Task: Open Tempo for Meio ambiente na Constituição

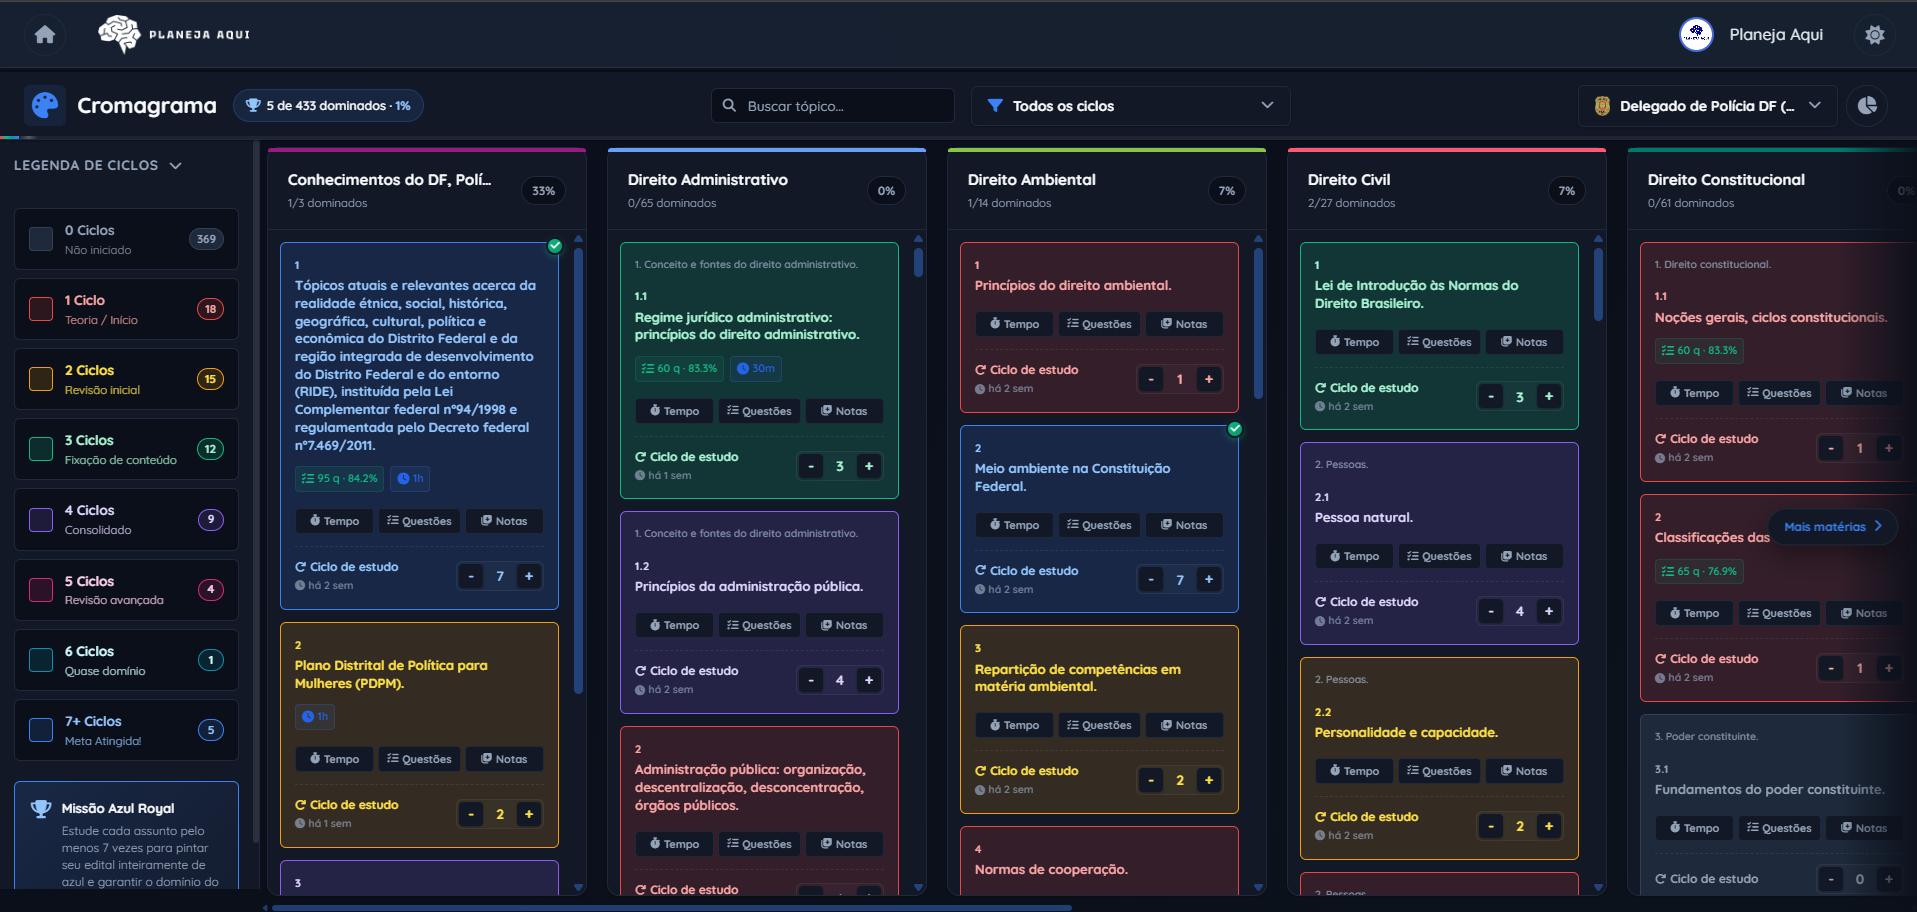Action: click(1014, 525)
